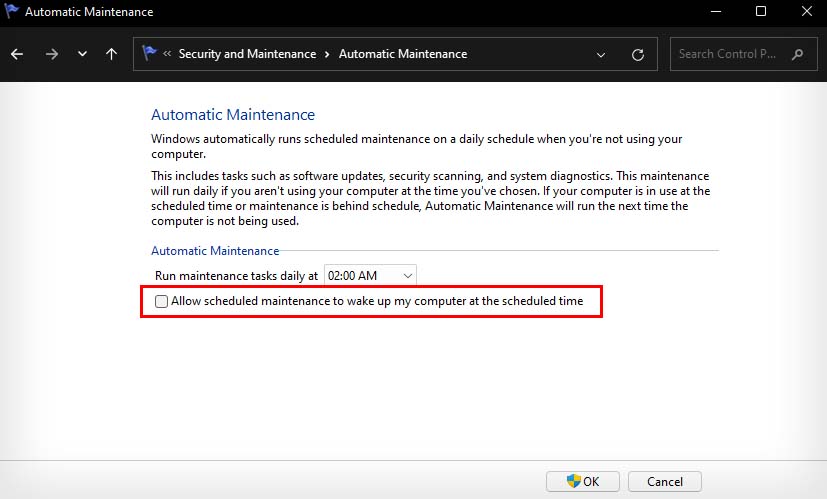
Task: Minimize the Automatic Maintenance window
Action: (x=716, y=11)
